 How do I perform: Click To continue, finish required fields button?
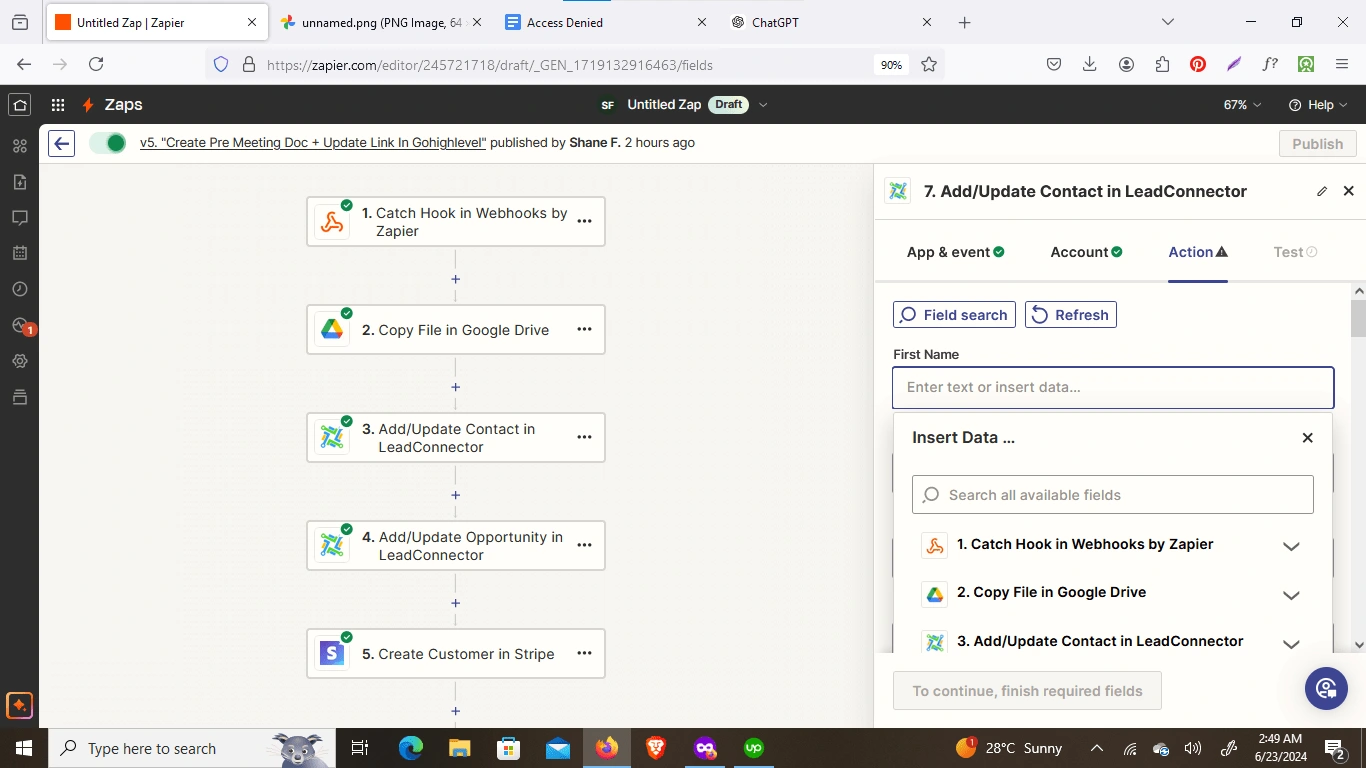pos(1027,691)
